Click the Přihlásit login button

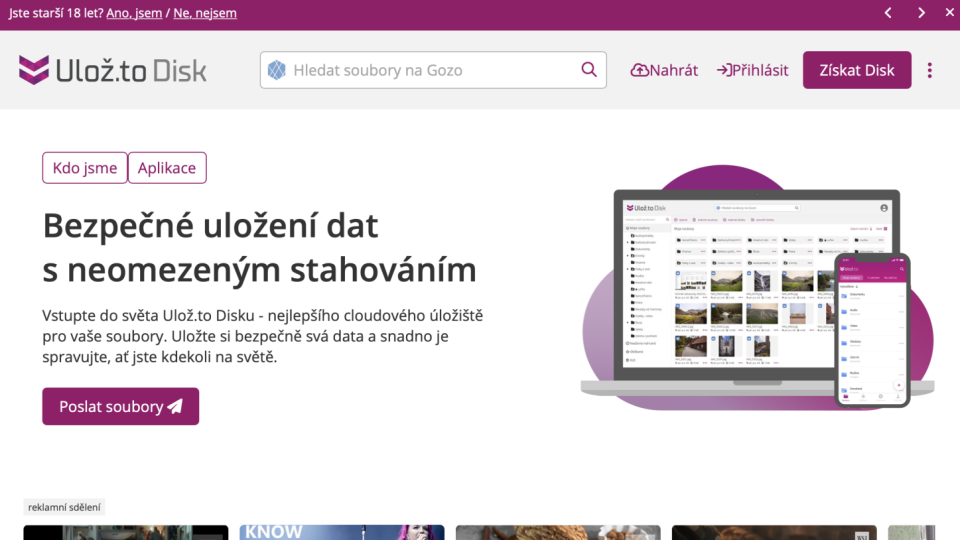click(x=752, y=70)
